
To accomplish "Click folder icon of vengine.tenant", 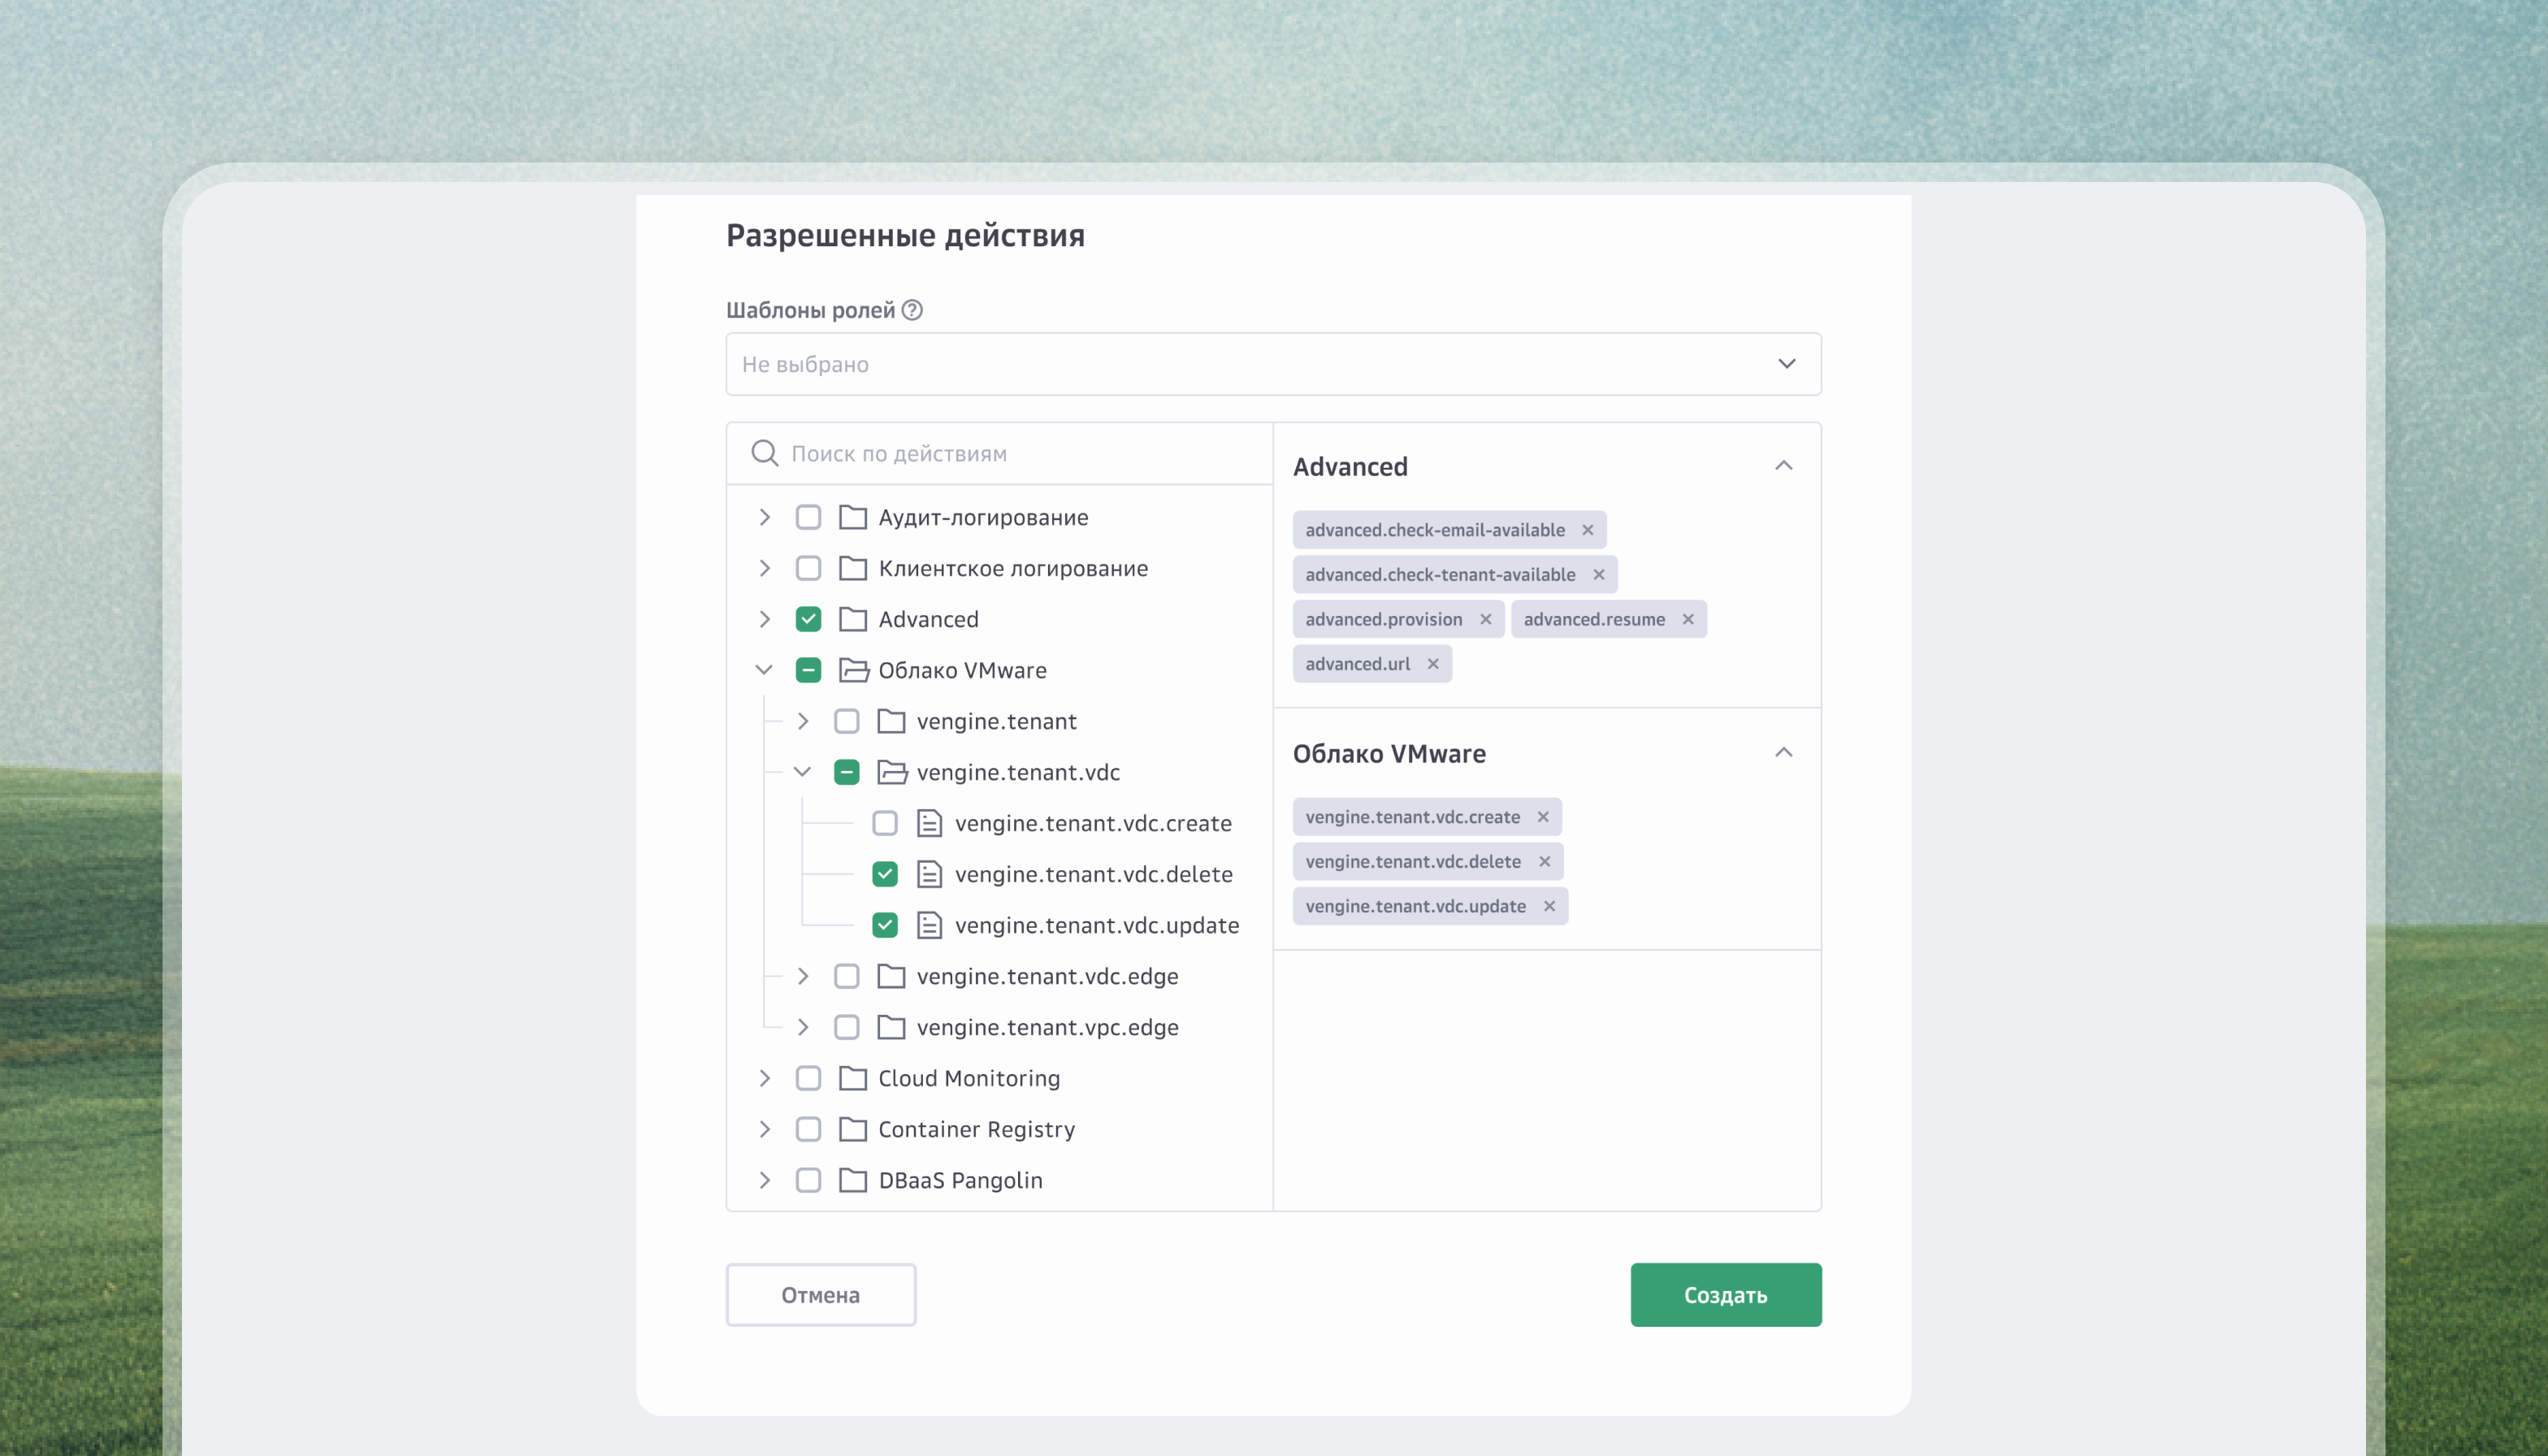I will pyautogui.click(x=891, y=721).
